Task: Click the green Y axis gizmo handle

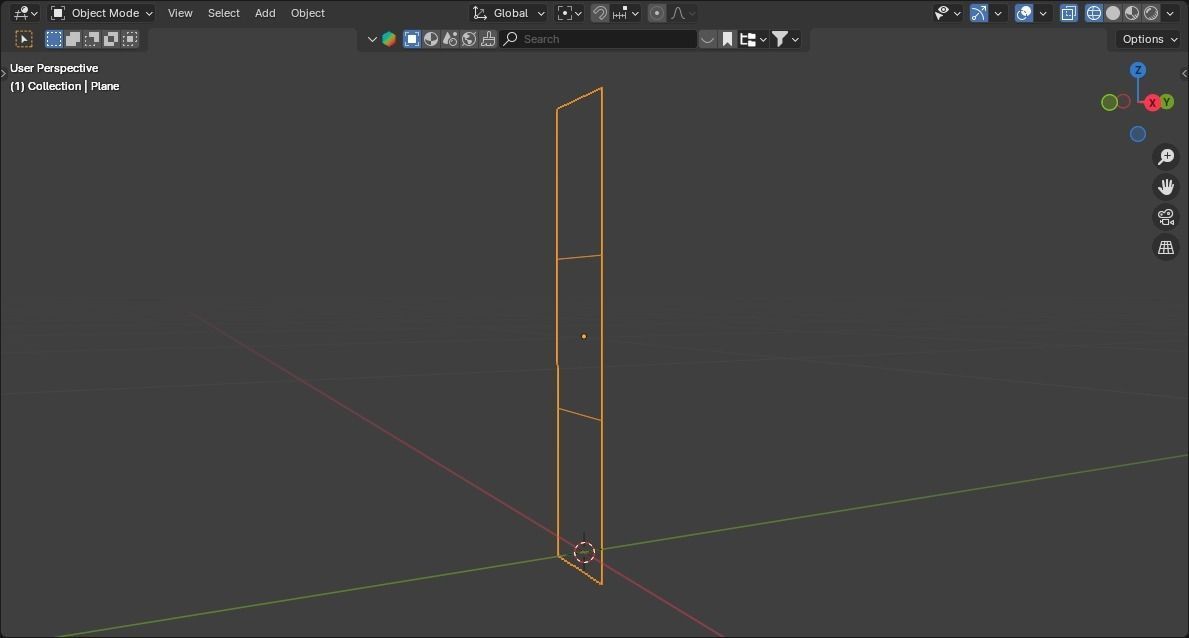Action: point(1167,101)
